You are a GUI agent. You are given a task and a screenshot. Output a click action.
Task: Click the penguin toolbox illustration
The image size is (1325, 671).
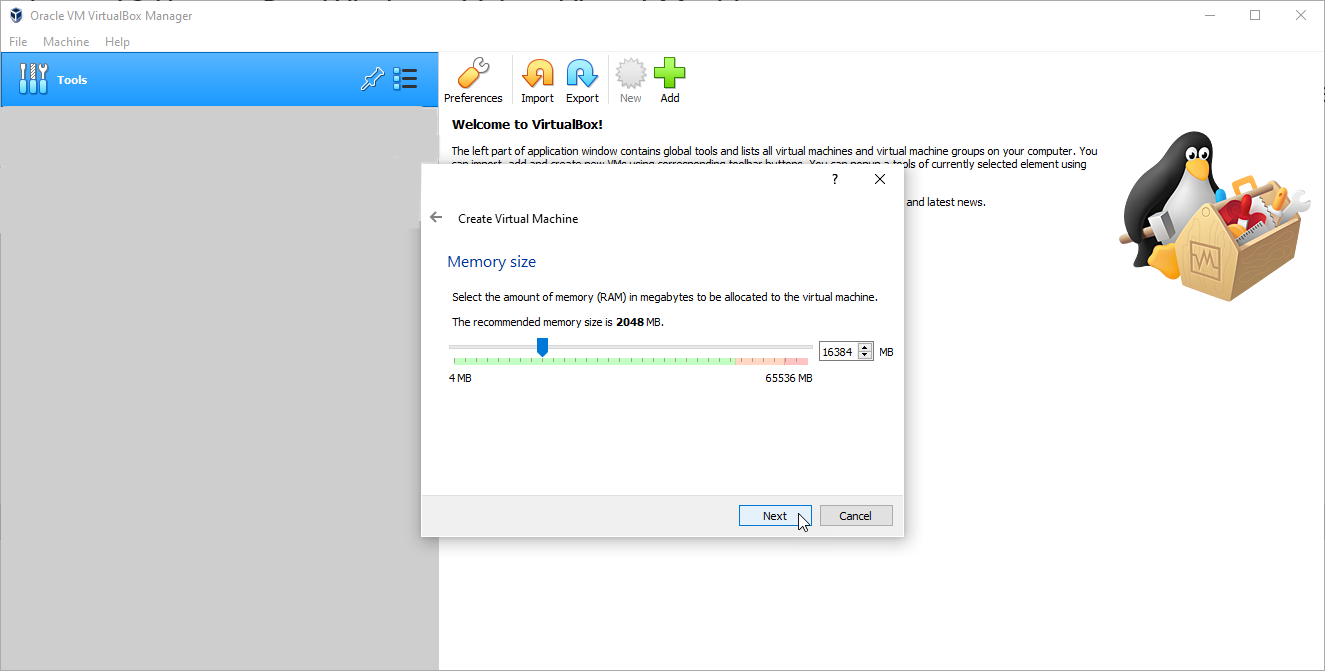(x=1214, y=216)
